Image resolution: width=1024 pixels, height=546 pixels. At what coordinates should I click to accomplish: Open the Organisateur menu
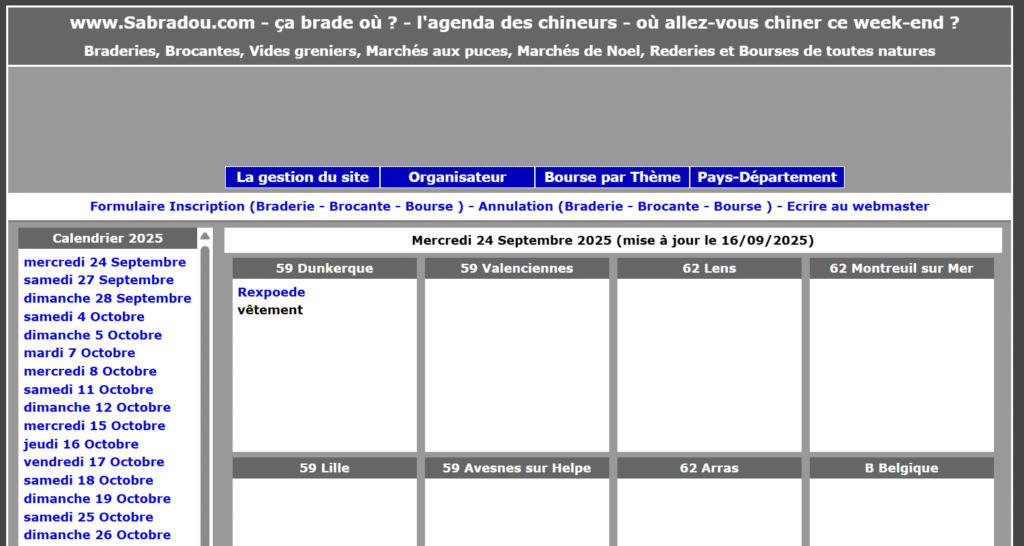(457, 177)
